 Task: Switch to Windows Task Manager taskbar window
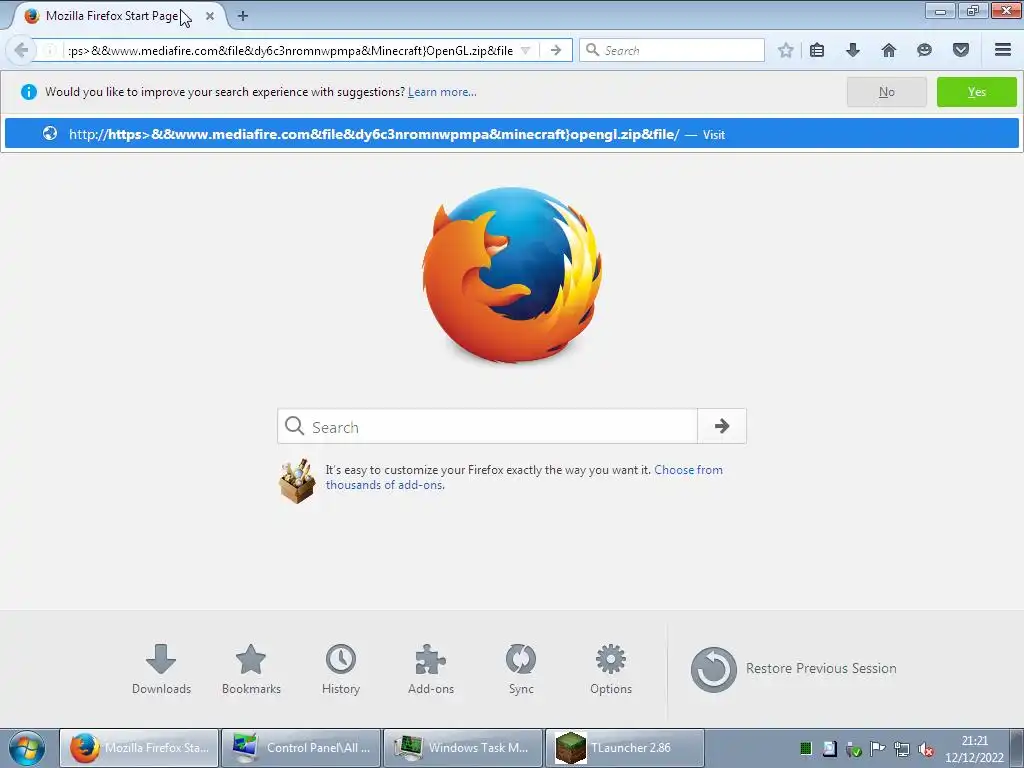click(x=463, y=748)
